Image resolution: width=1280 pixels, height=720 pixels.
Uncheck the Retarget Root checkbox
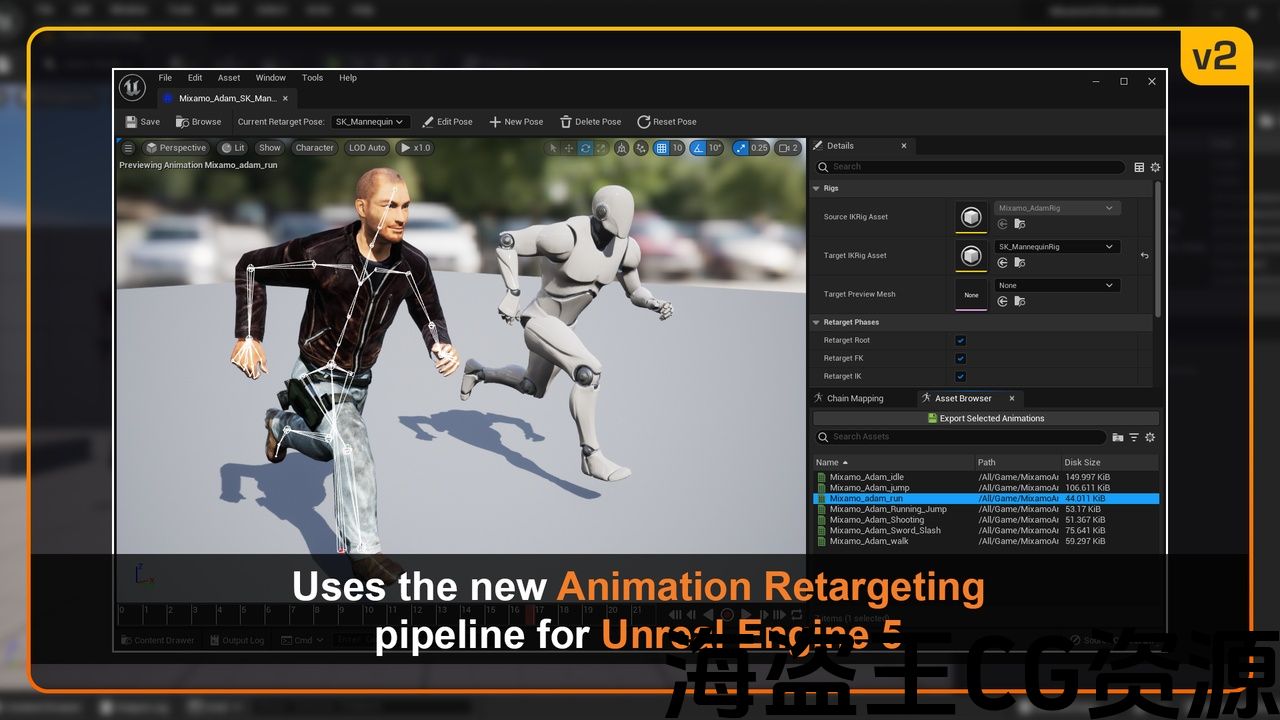[x=961, y=340]
